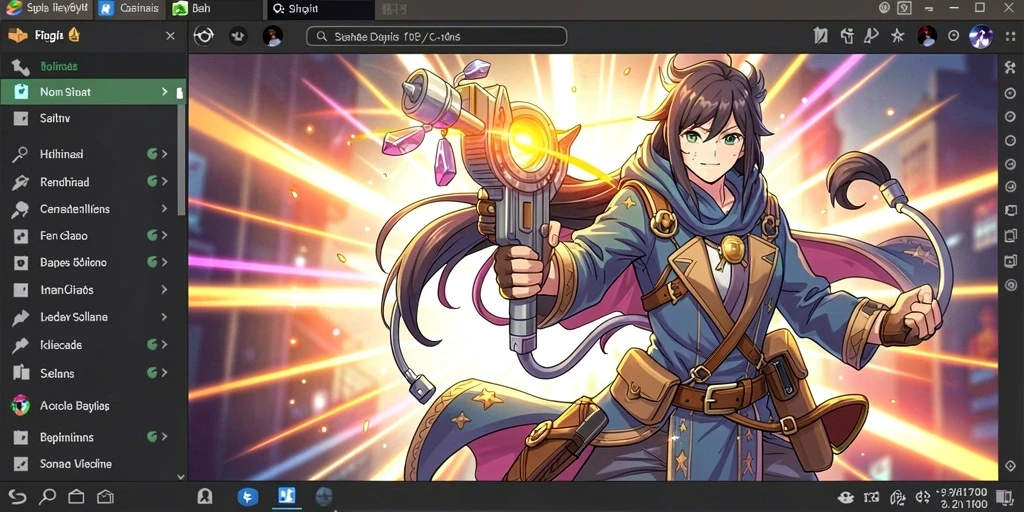The width and height of the screenshot is (1024, 512).
Task: Close the Fiagis sidebar panel
Action: (170, 36)
